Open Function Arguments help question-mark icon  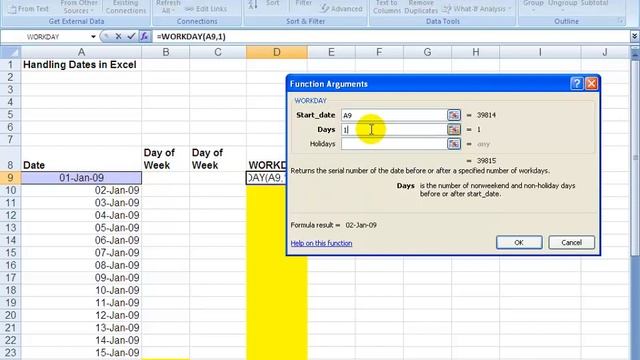click(576, 84)
